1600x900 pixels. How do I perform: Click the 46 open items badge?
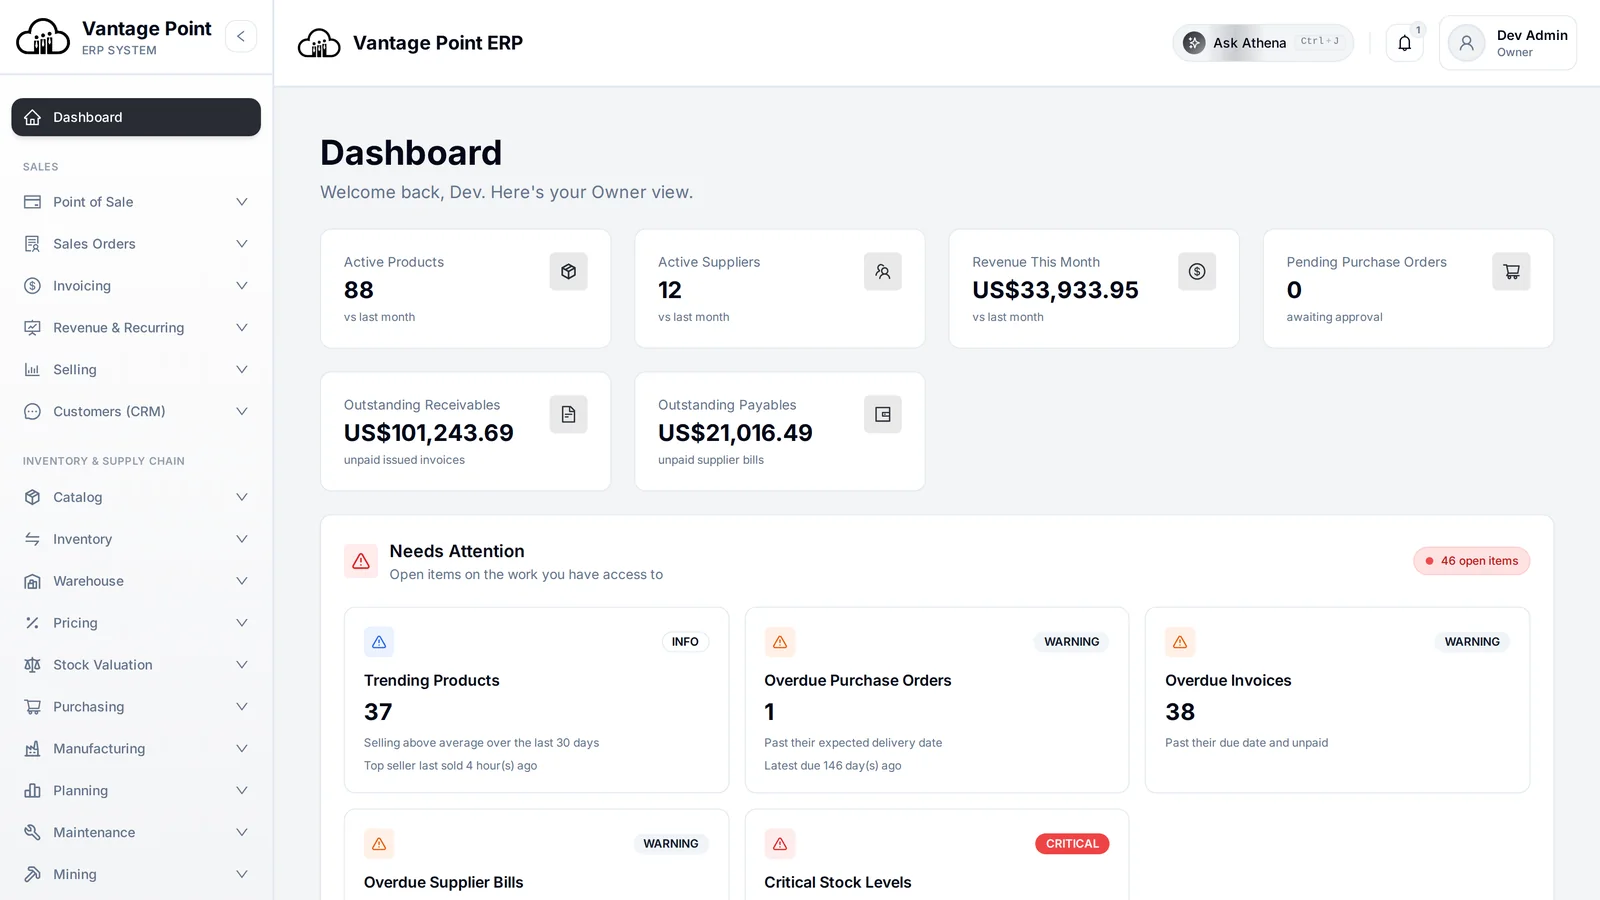[x=1471, y=561]
